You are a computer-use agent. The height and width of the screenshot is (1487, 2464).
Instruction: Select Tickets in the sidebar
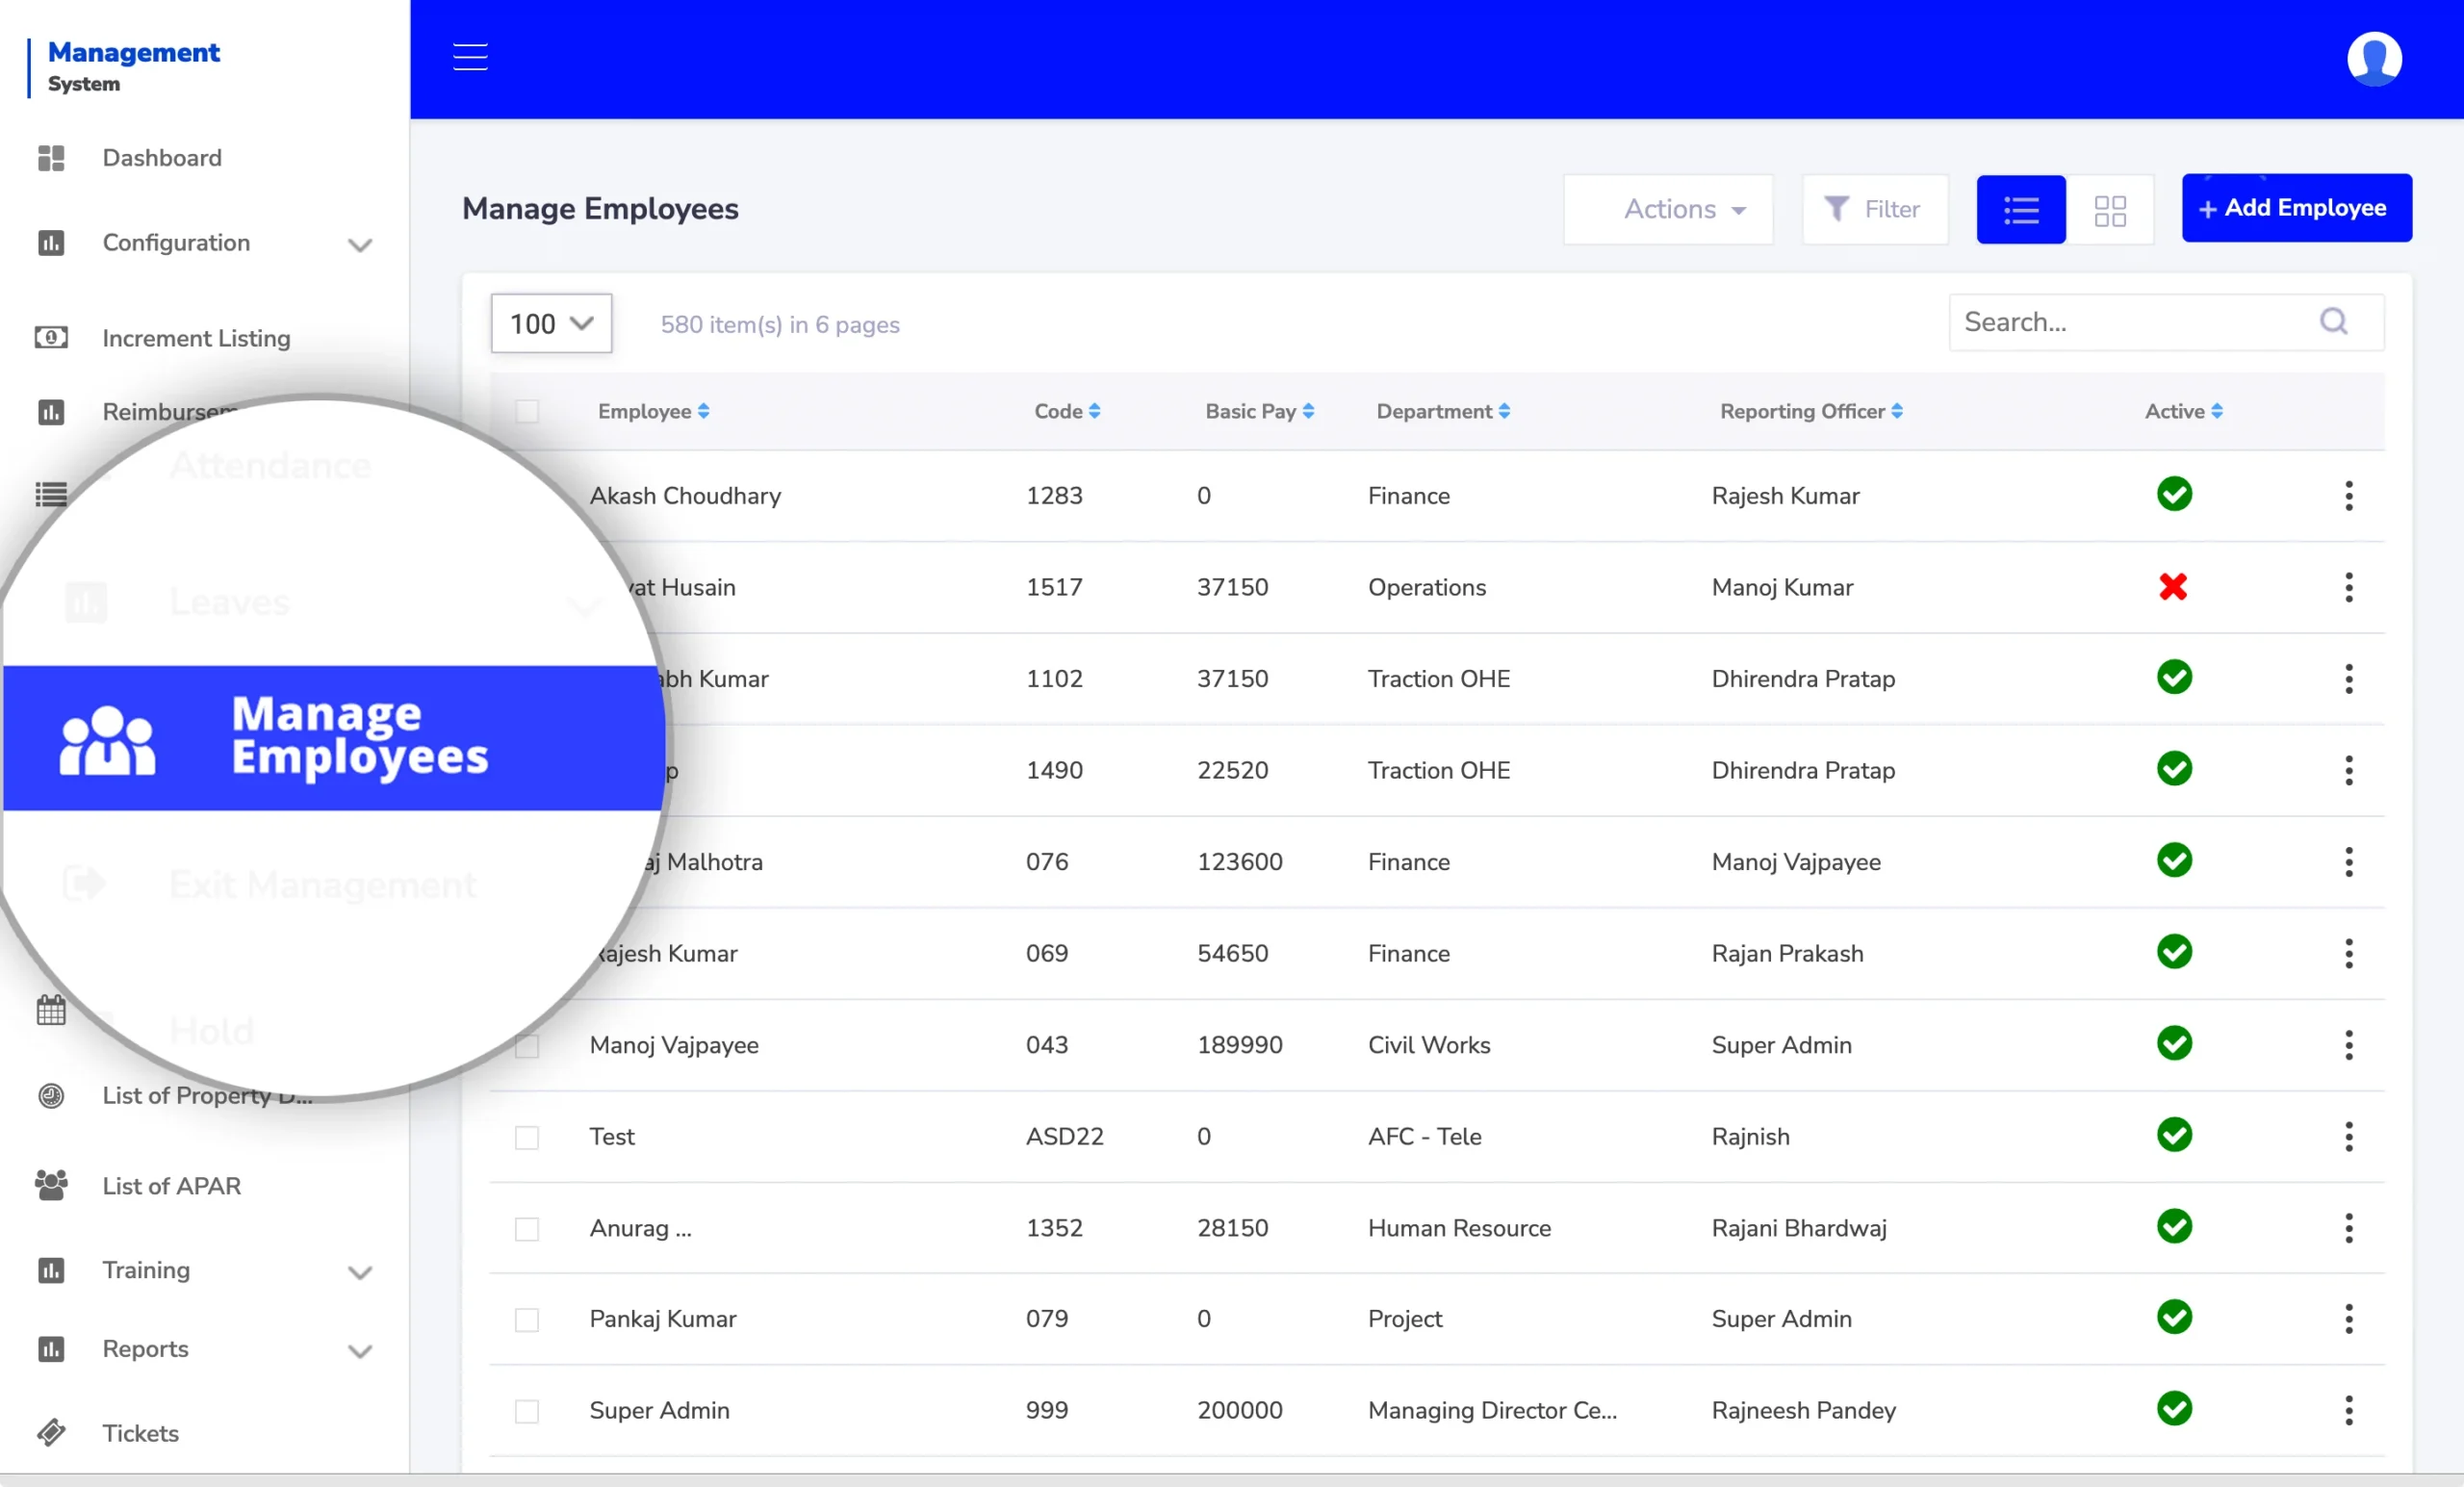pos(140,1433)
